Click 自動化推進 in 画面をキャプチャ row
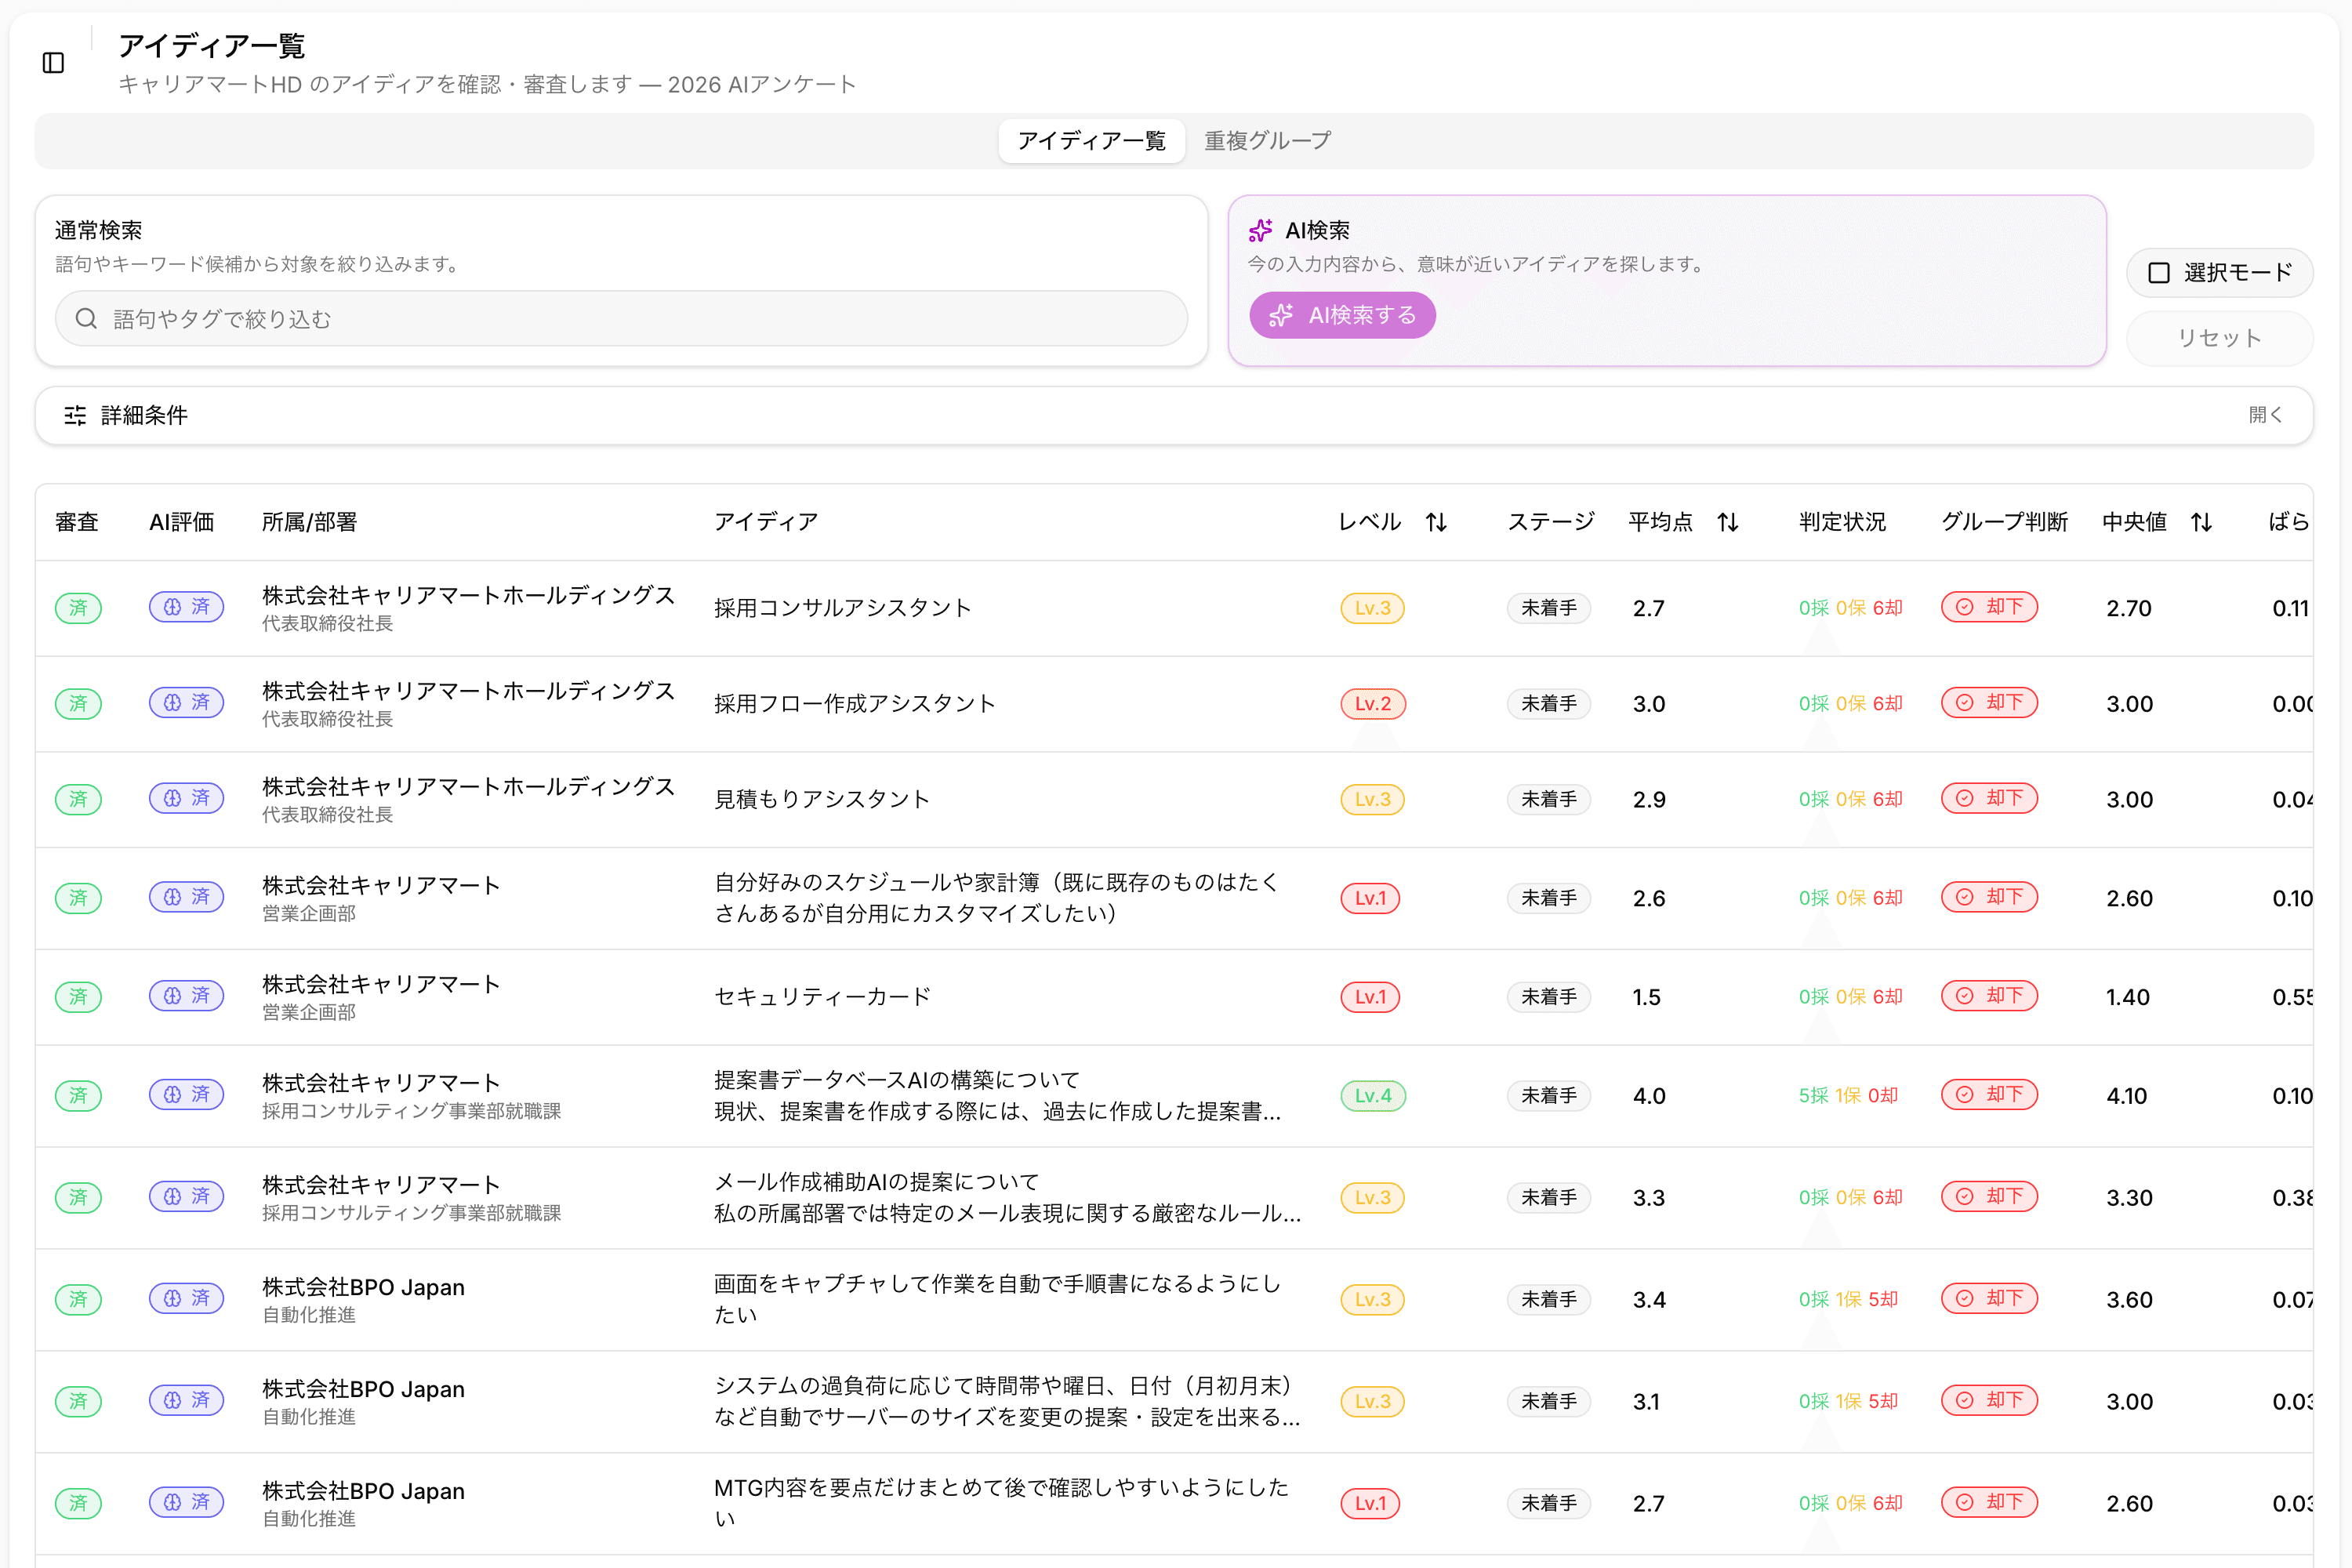This screenshot has height=1568, width=2352. pyautogui.click(x=309, y=1315)
